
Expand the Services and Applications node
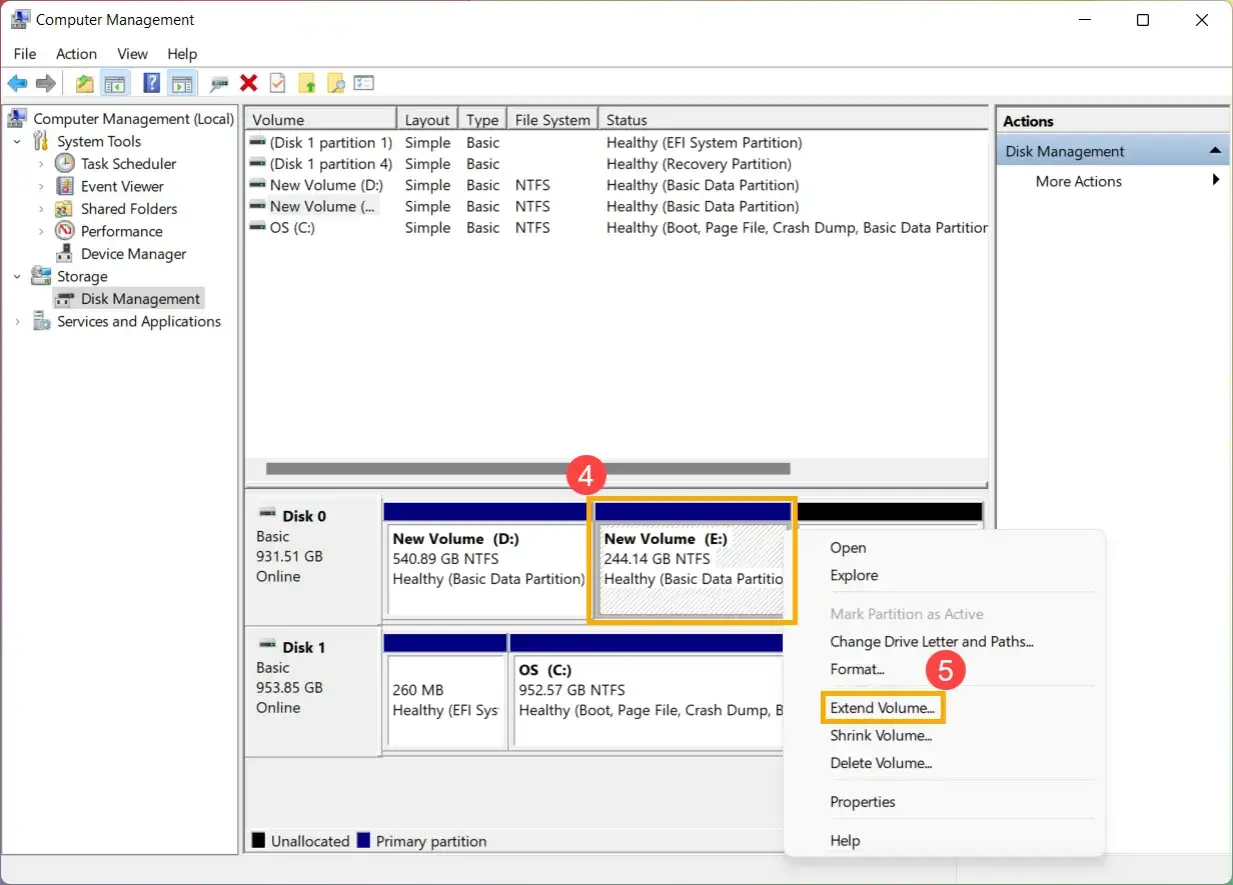pos(18,322)
